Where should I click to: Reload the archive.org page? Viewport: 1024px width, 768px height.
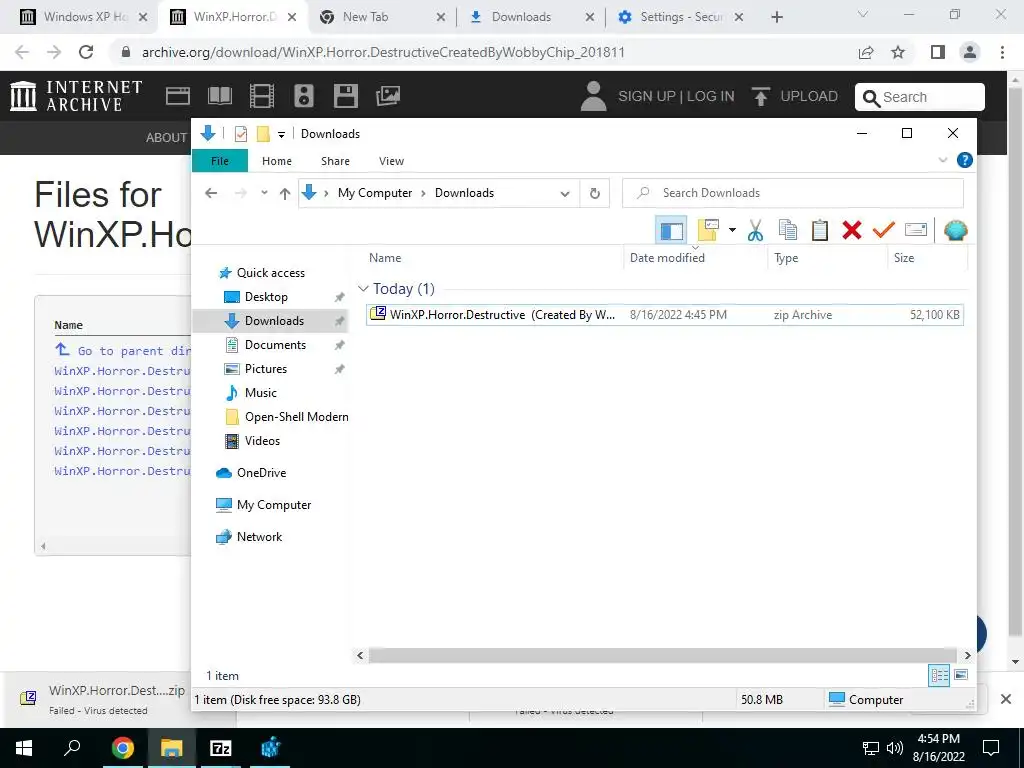[86, 52]
